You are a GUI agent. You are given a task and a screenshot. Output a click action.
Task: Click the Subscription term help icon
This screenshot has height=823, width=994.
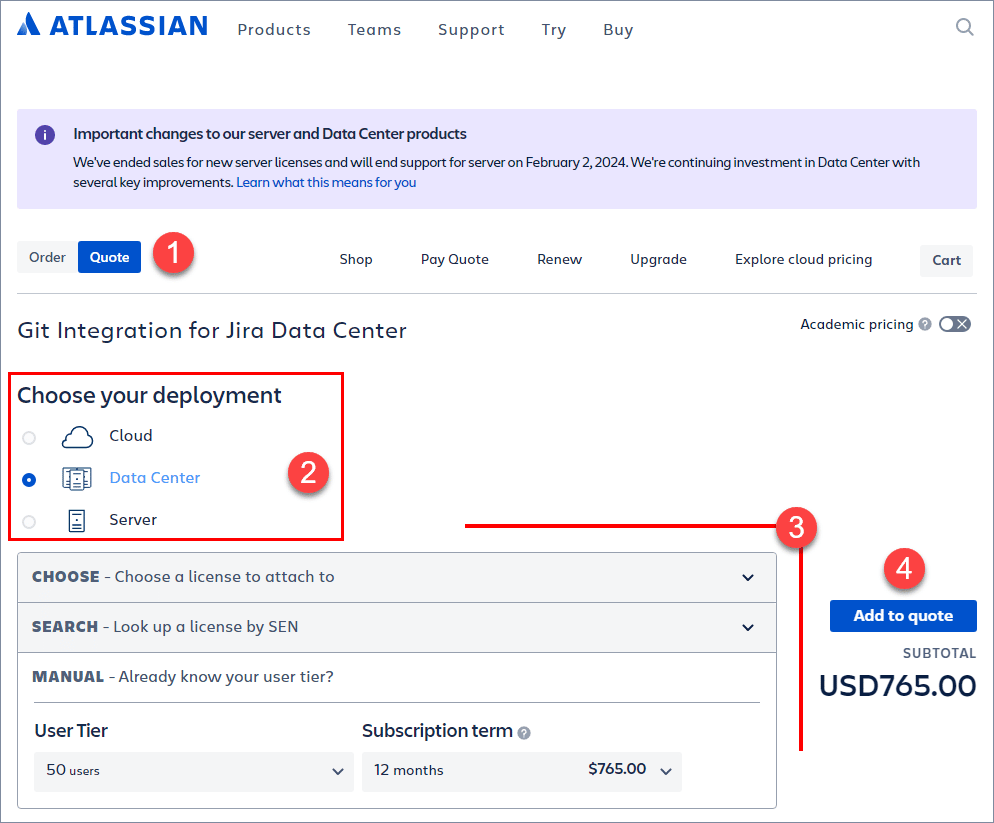[523, 732]
